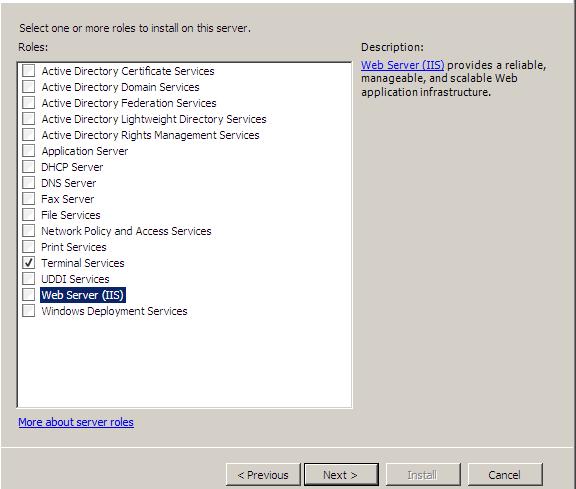Select the File Services role label
Image resolution: width=576 pixels, height=489 pixels.
[x=71, y=215]
